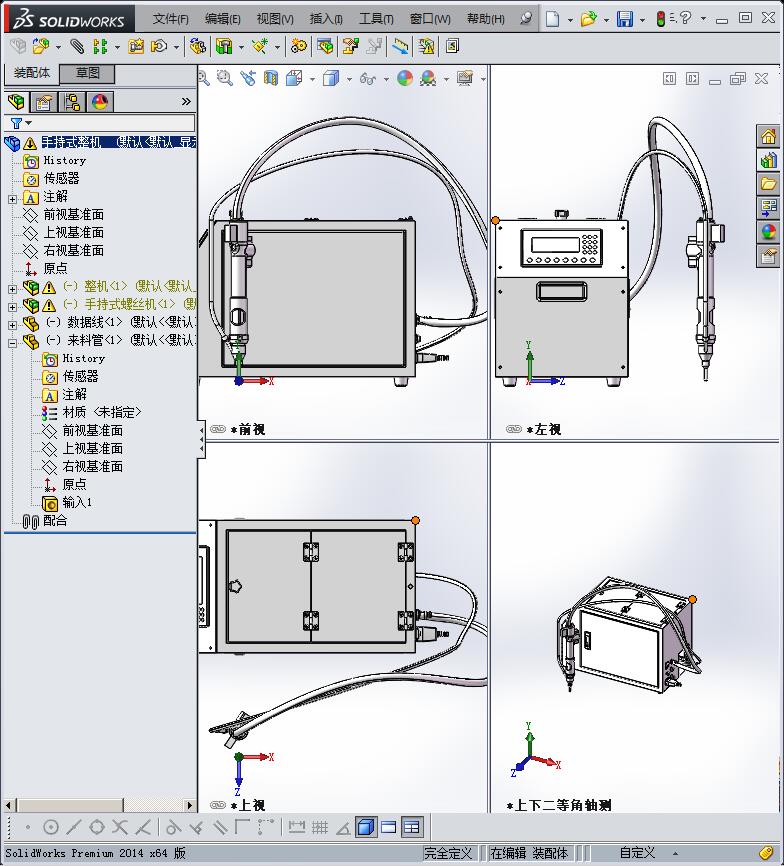Screen dimensions: 784x866
Task: Toggle the angle snap icon in bottom toolbar
Action: click(343, 827)
